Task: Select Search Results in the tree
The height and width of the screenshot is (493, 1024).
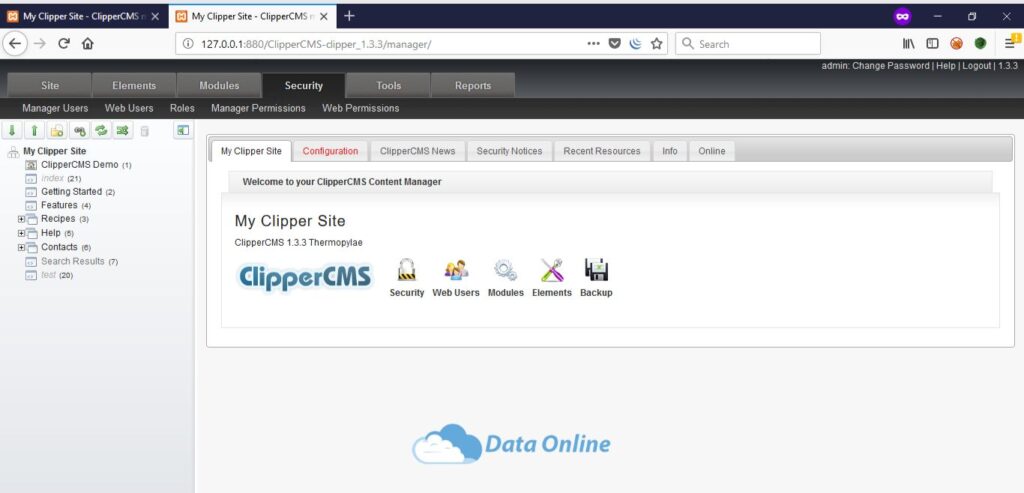Action: pyautogui.click(x=72, y=261)
